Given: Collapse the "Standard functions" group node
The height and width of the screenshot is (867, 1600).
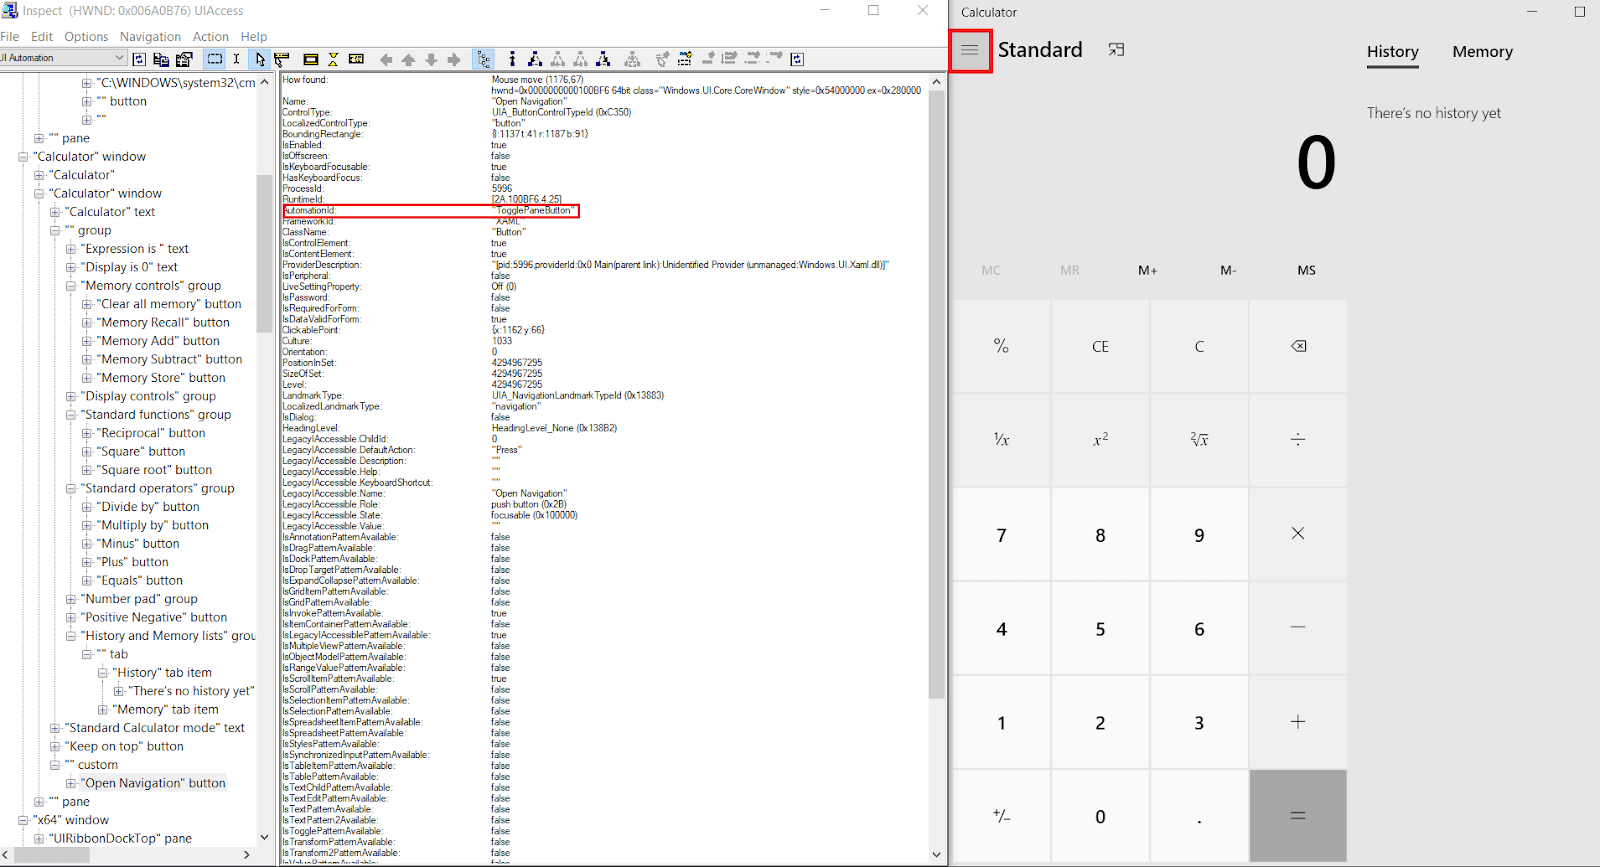Looking at the screenshot, I should point(71,415).
